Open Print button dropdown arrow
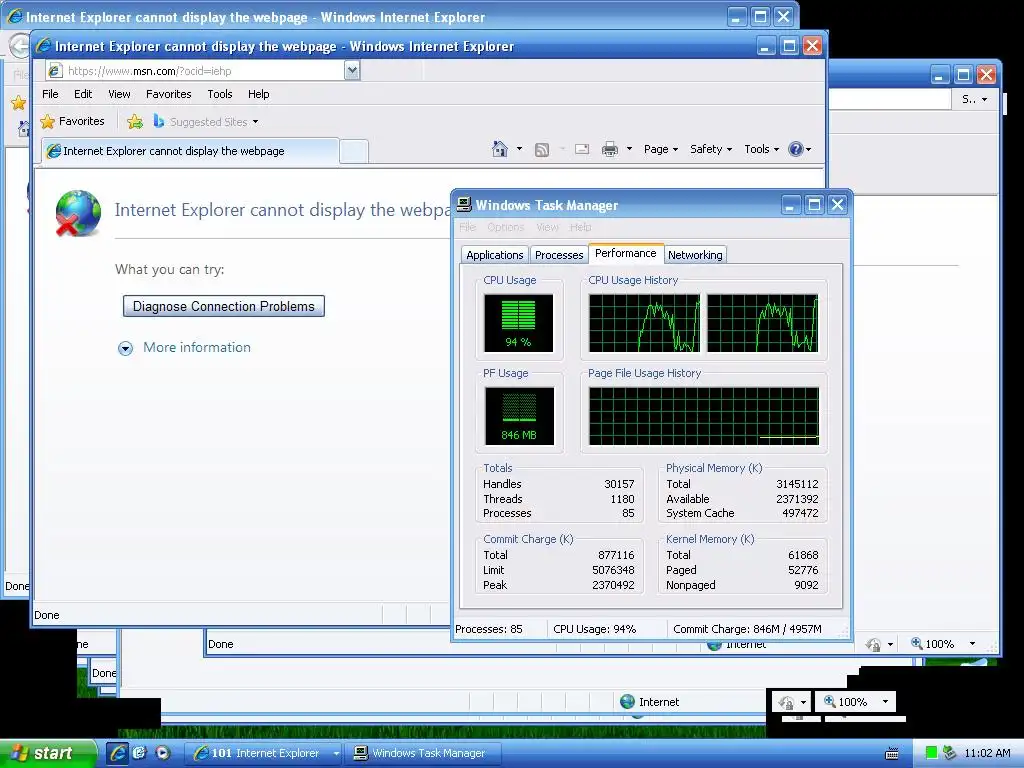1024x768 pixels. [x=629, y=149]
